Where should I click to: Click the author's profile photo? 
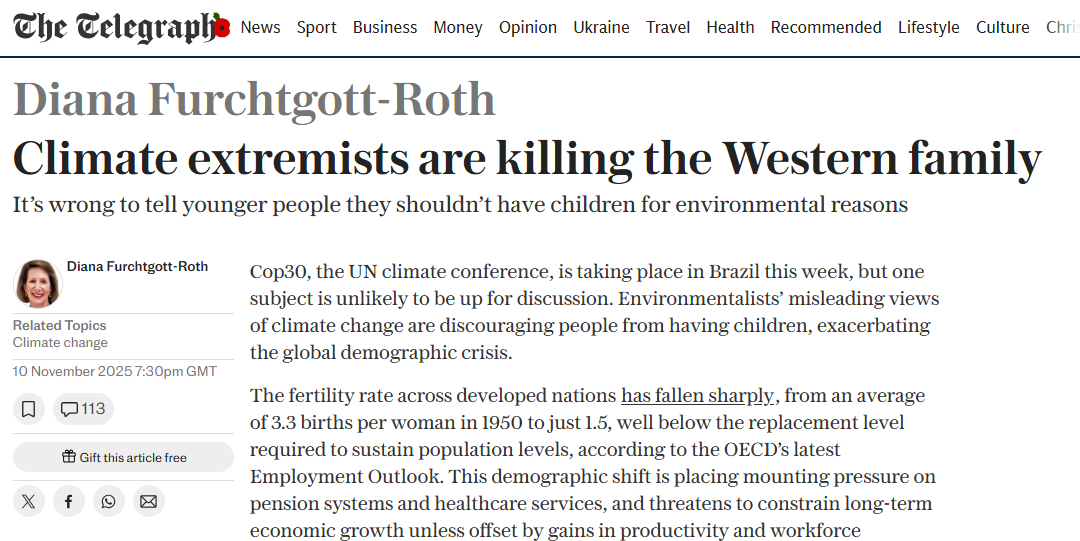38,284
